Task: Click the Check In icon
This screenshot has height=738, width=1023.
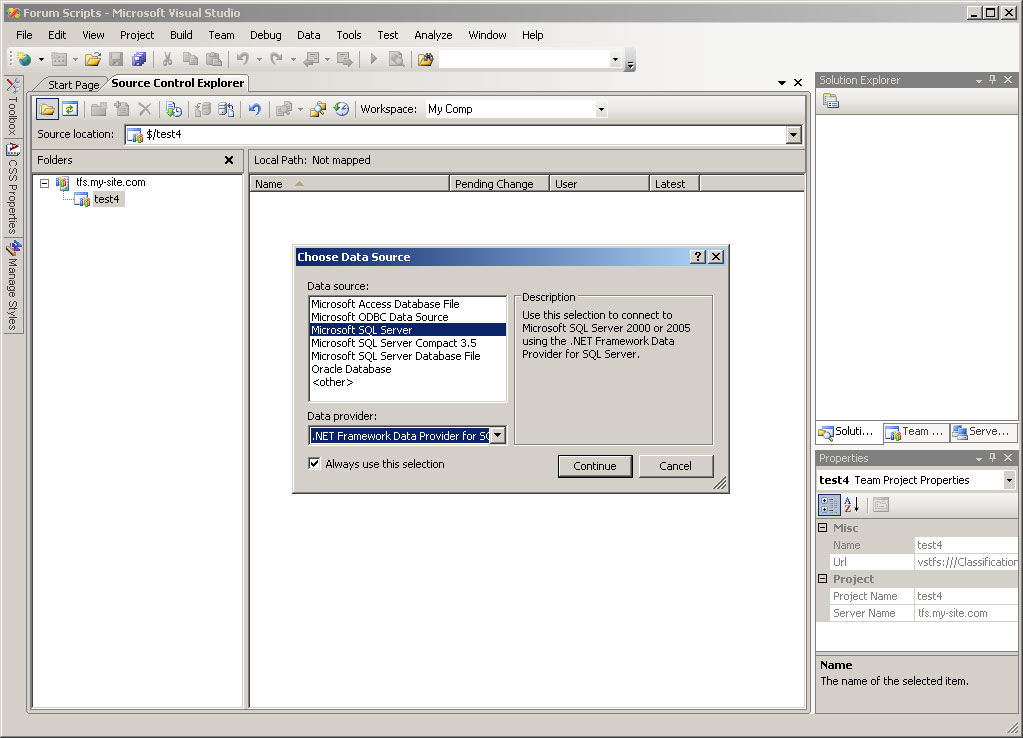Action: [226, 109]
